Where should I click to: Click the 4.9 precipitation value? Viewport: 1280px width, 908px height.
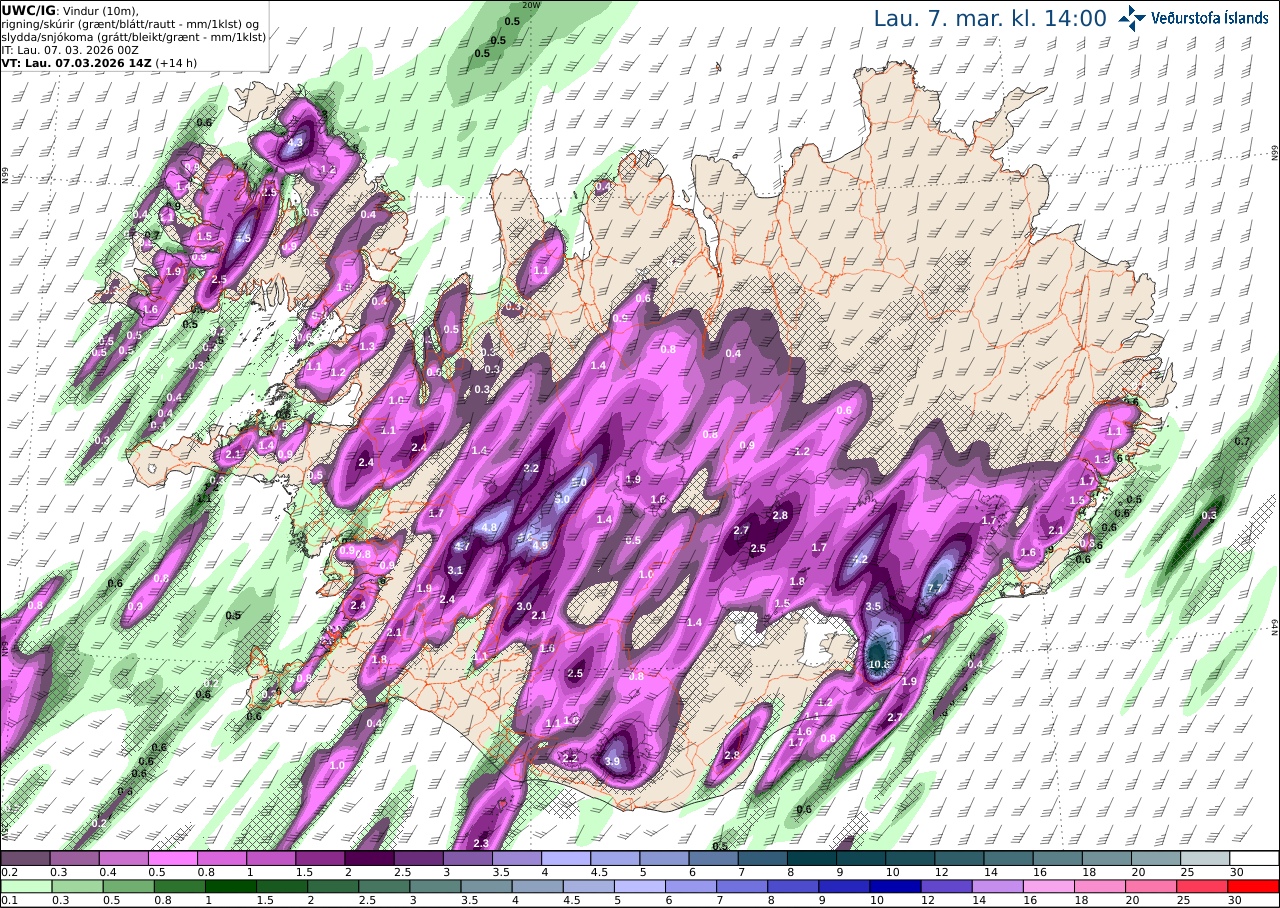(540, 546)
